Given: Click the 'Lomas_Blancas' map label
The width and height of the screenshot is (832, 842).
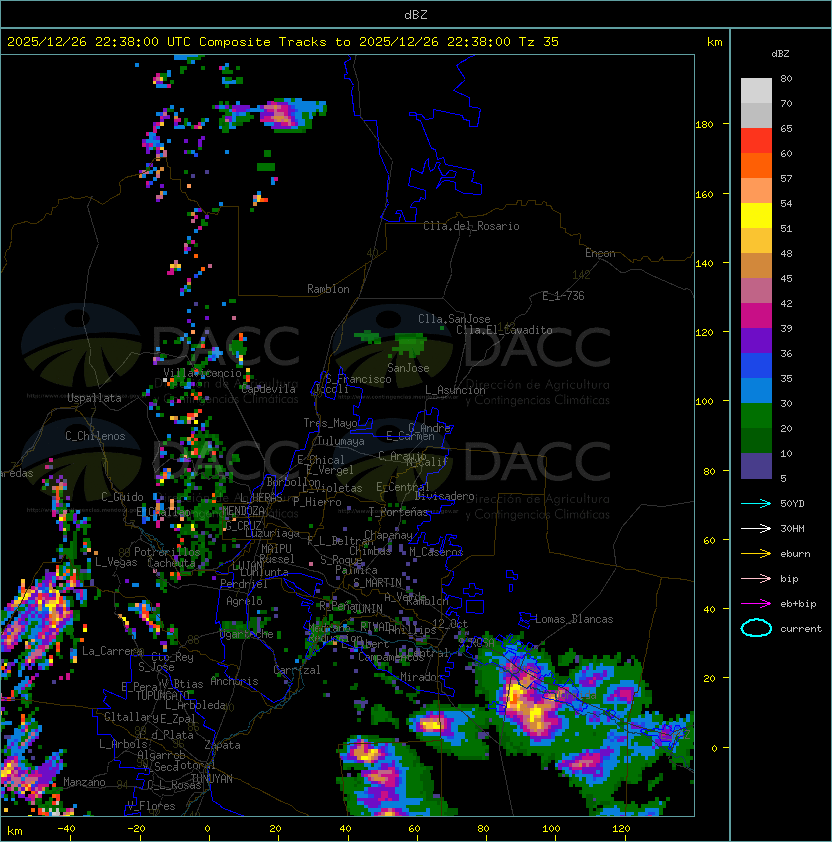Looking at the screenshot, I should click(x=574, y=619).
